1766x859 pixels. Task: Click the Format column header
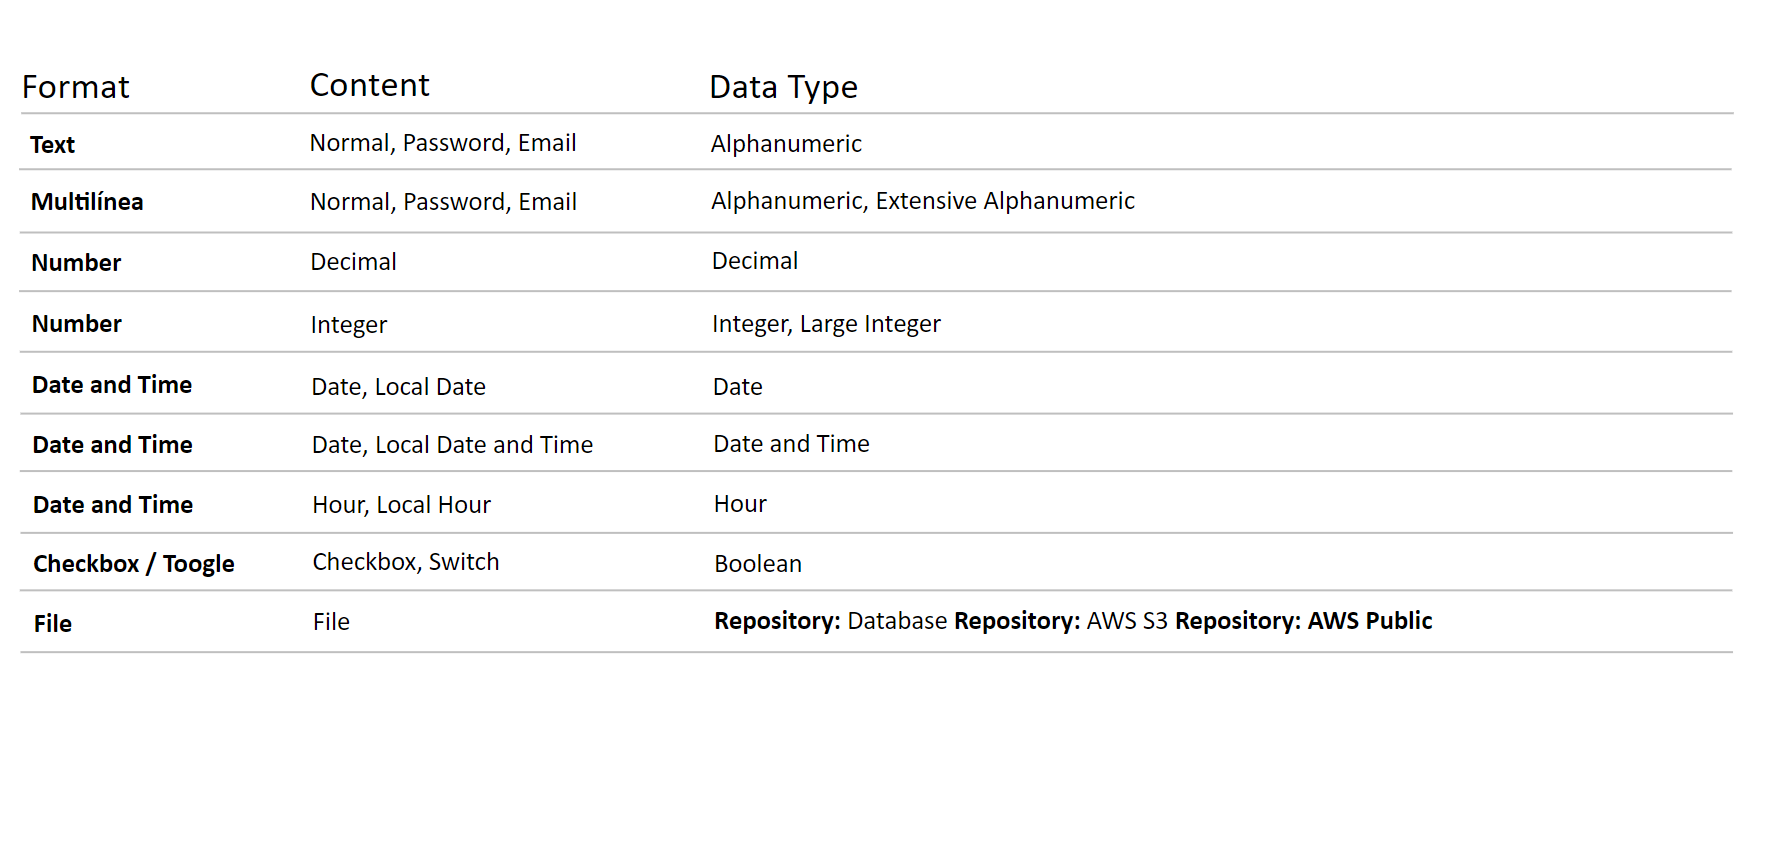click(76, 88)
